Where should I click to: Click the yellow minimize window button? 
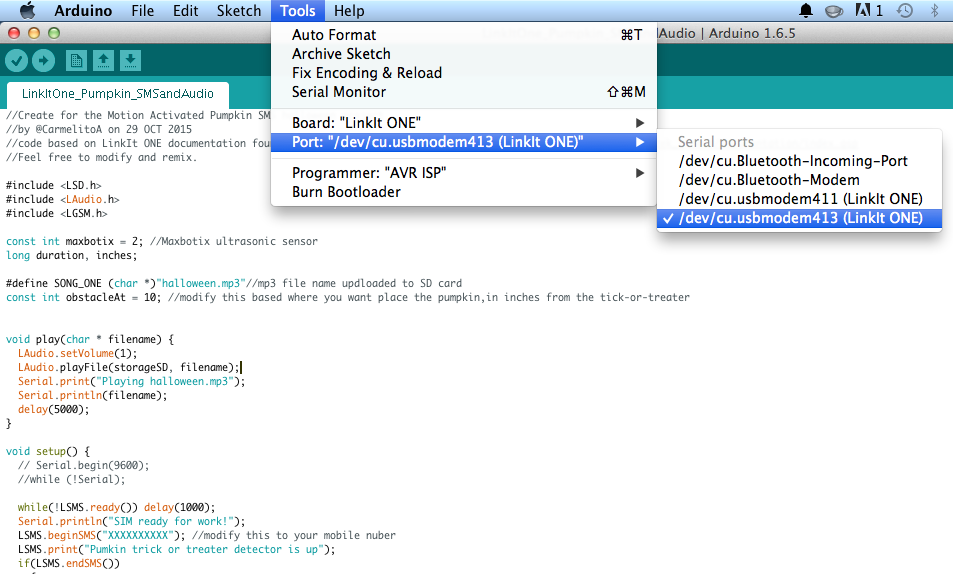[34, 33]
